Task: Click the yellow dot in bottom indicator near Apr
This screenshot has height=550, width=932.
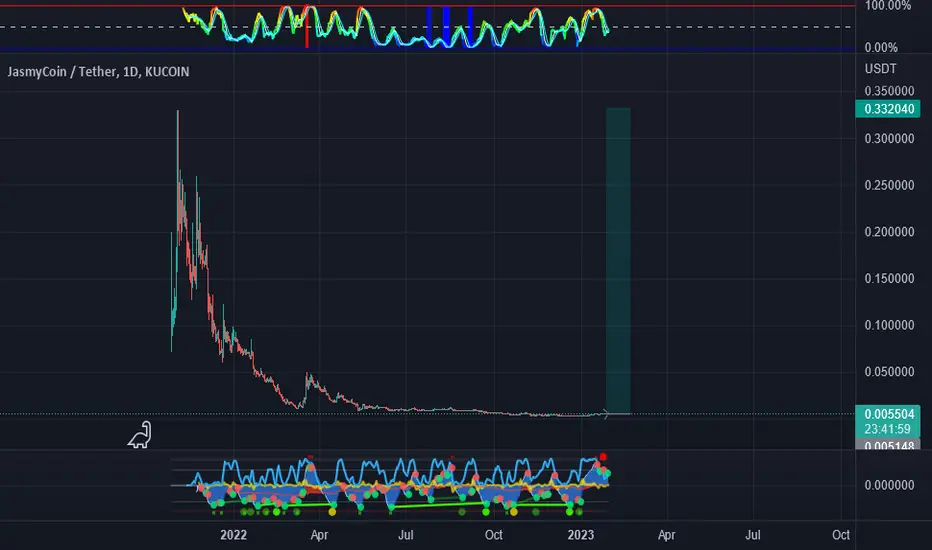Action: [332, 511]
